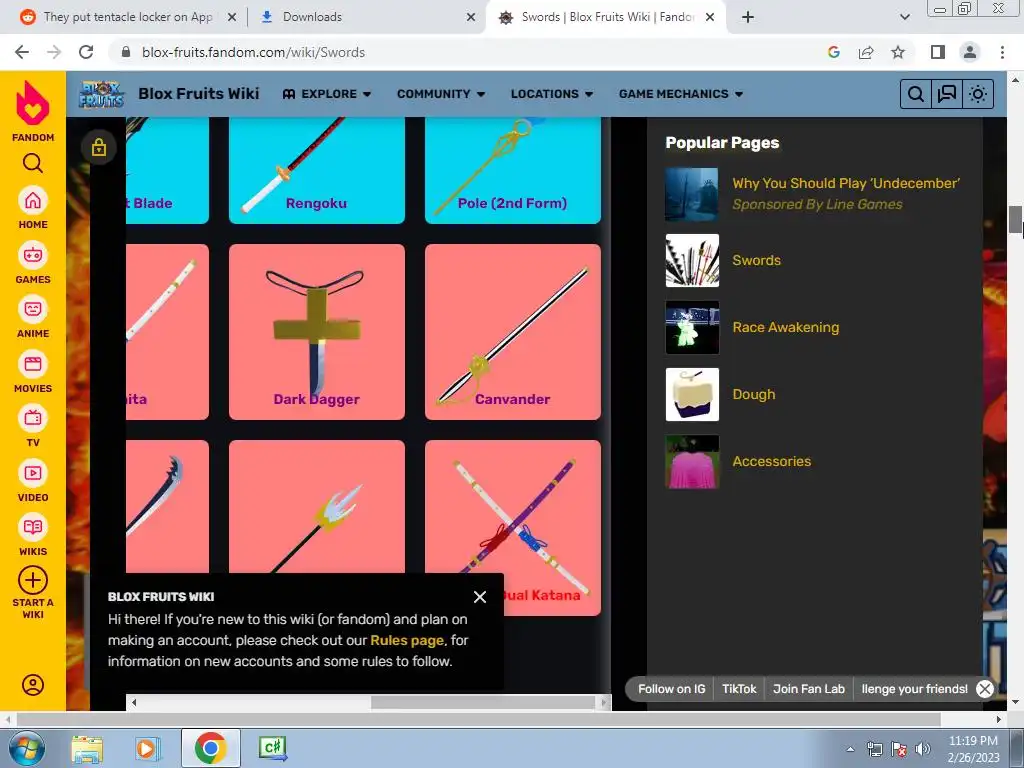Open the Swords popular page link
This screenshot has height=768, width=1024.
click(756, 260)
